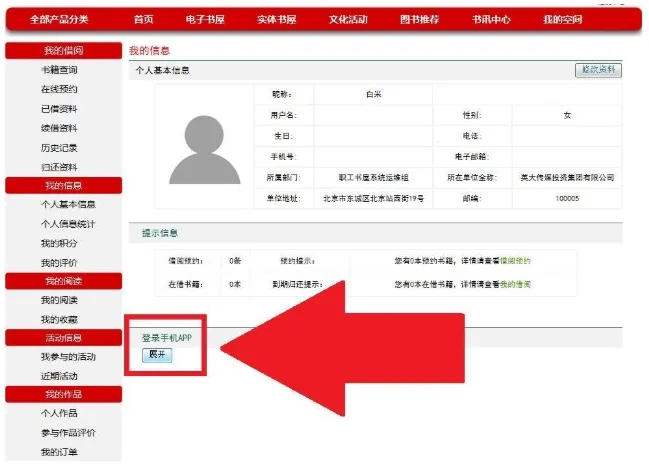Open 已借资料 in the sidebar
The width and height of the screenshot is (649, 470).
[x=59, y=109]
